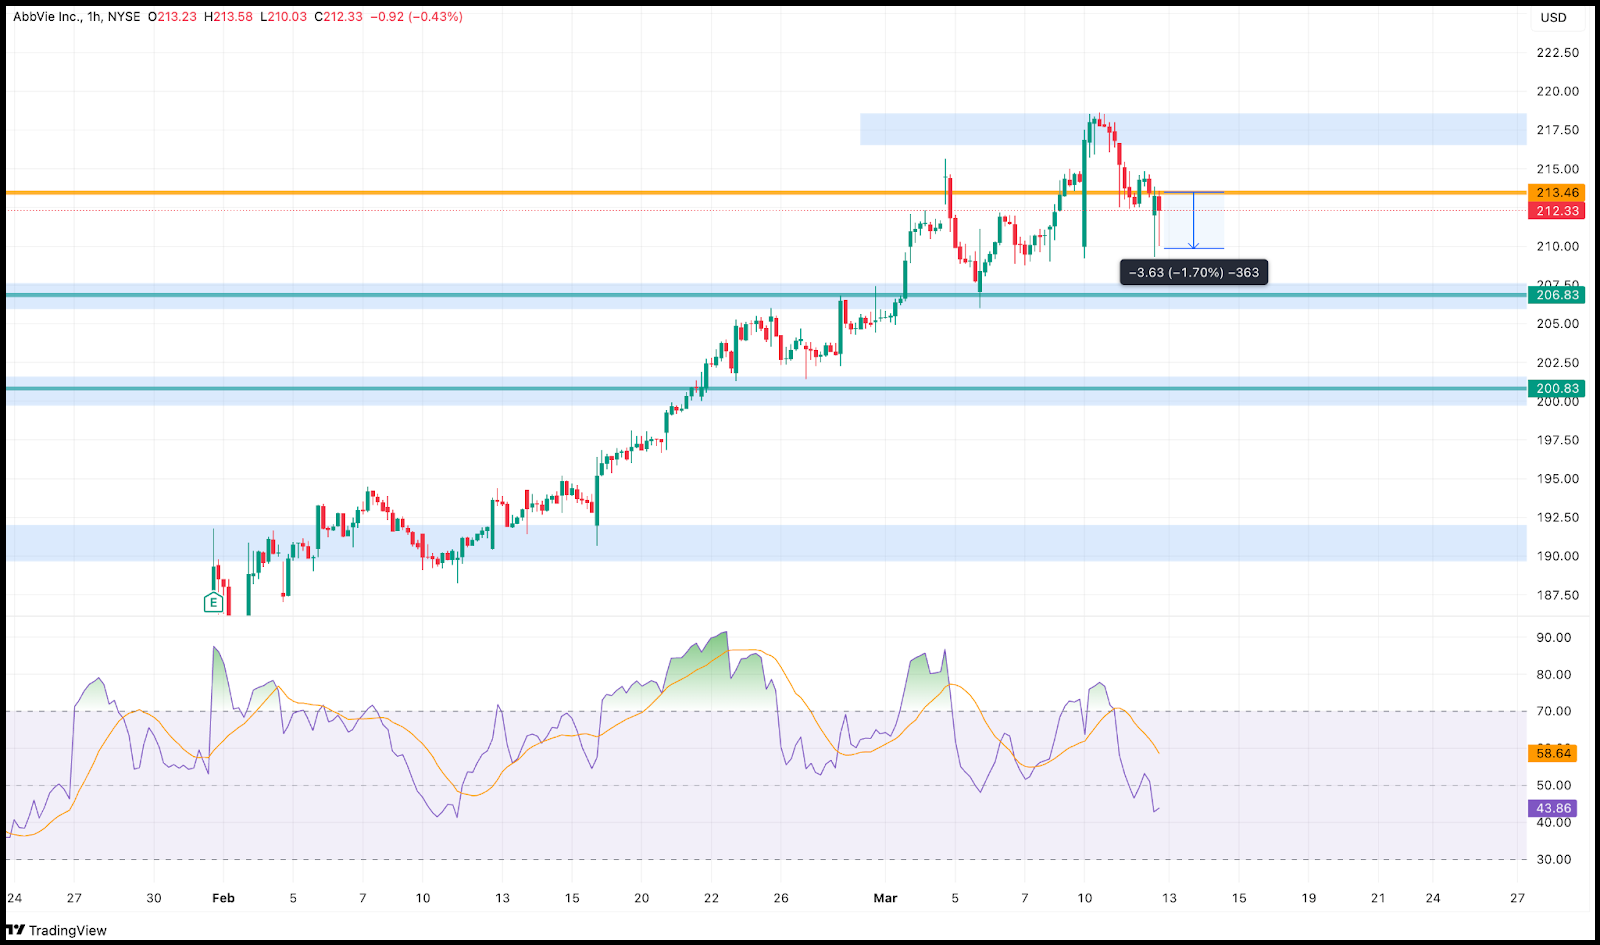This screenshot has height=945, width=1600.
Task: Click the 210.00 price scale label
Action: [x=1557, y=246]
